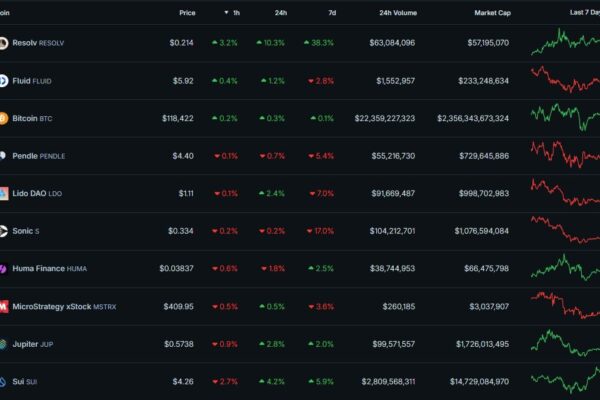Open Lido DAO's 7-day sparkline chart

point(565,192)
